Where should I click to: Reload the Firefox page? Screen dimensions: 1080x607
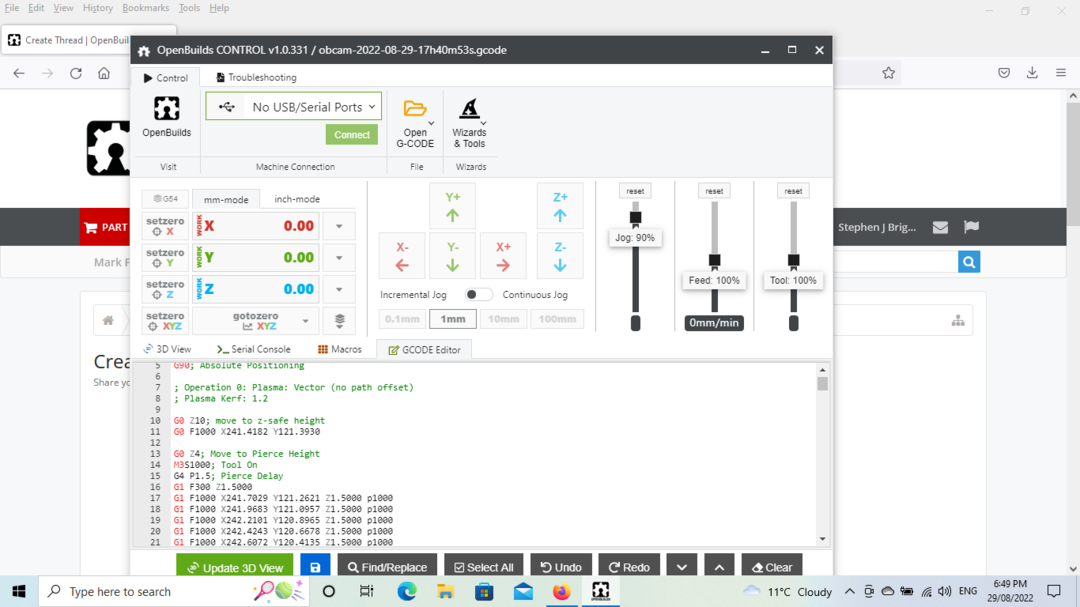[x=76, y=73]
